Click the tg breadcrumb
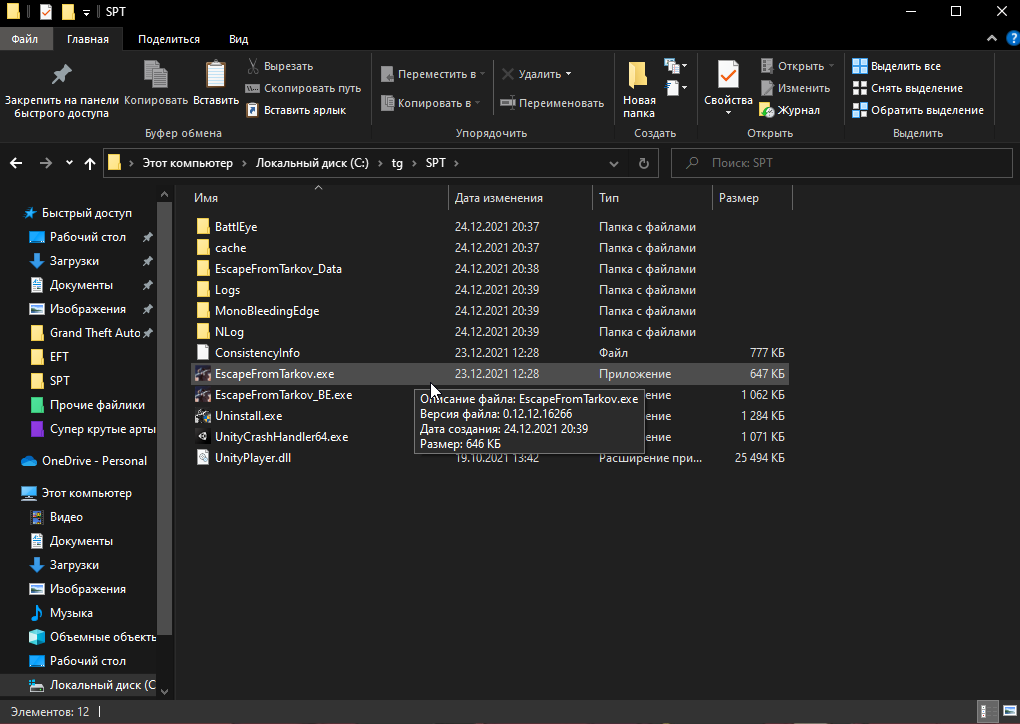 (x=397, y=163)
